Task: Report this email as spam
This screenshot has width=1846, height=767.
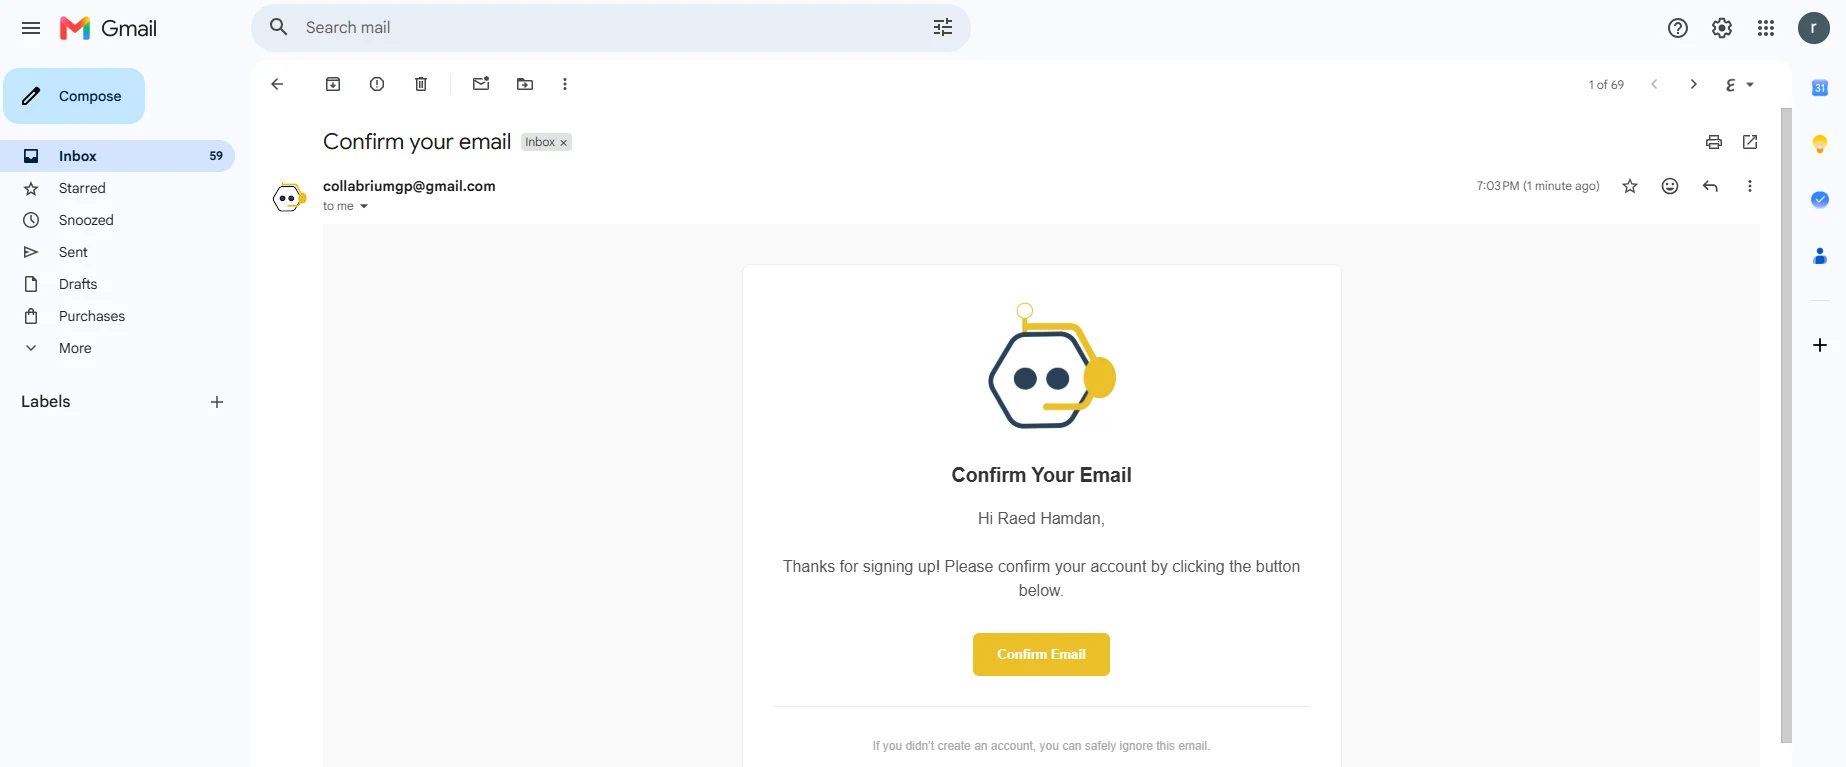Action: [x=377, y=84]
